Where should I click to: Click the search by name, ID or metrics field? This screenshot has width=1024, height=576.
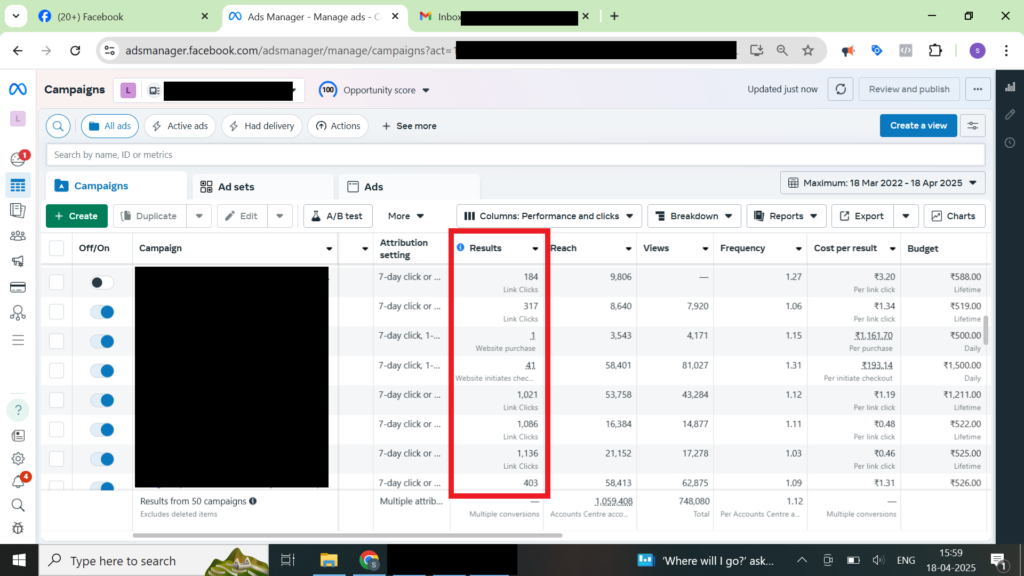coord(515,155)
